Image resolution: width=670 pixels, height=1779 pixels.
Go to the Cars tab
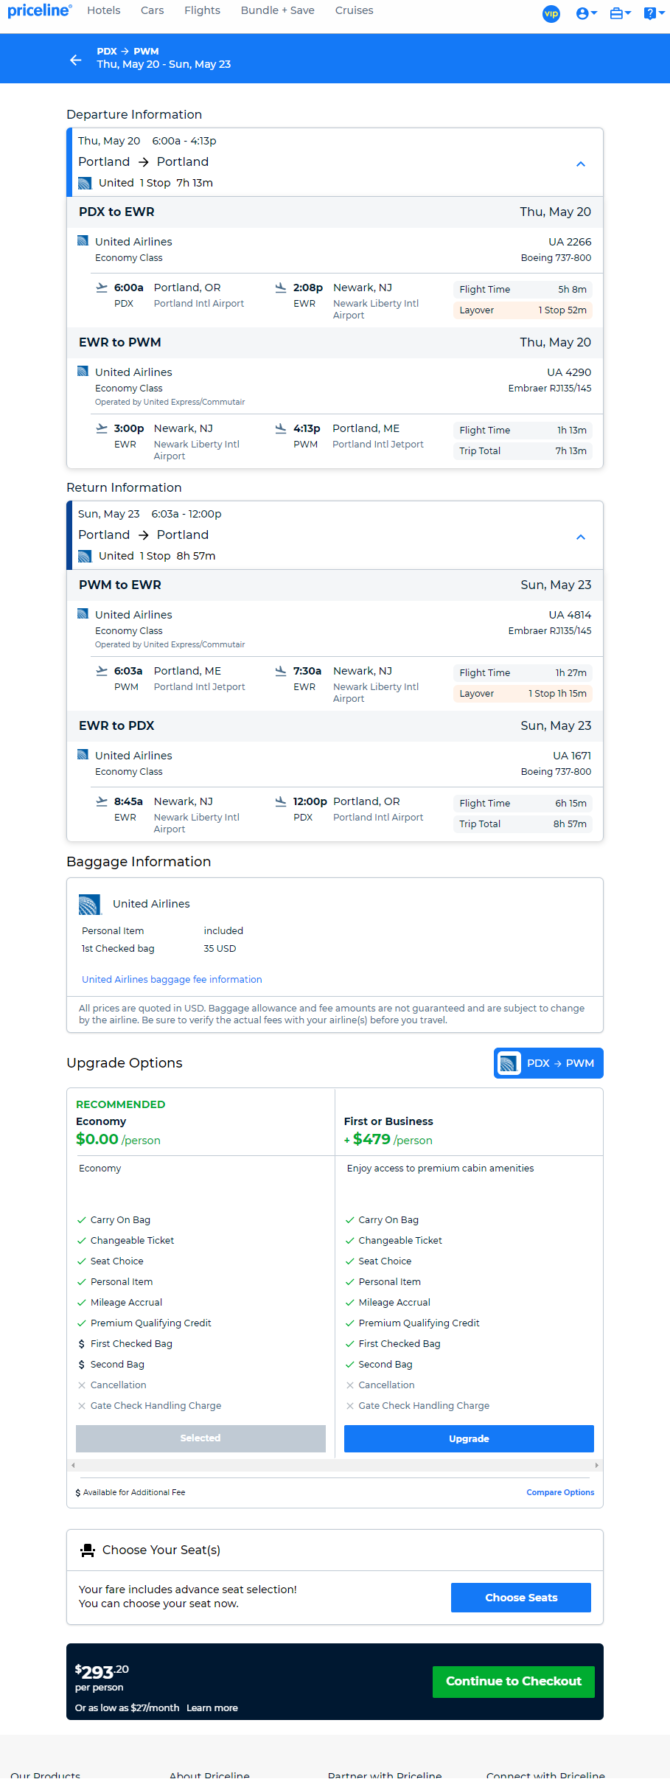pos(152,10)
